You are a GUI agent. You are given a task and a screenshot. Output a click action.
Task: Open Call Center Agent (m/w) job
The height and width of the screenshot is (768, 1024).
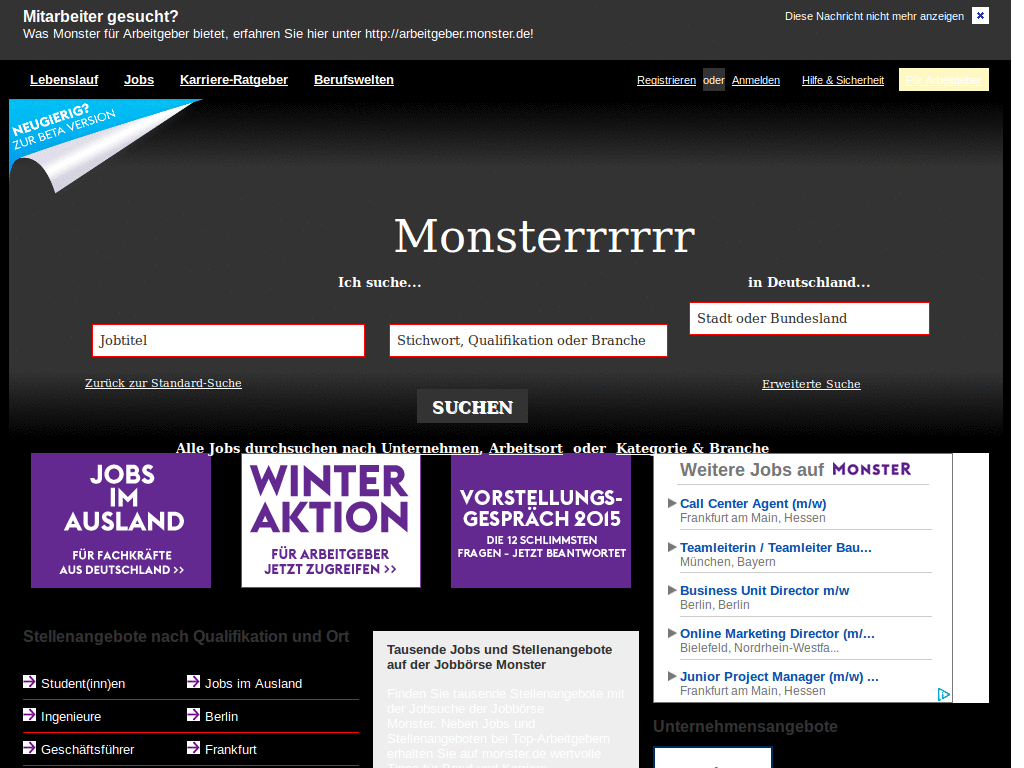click(753, 504)
